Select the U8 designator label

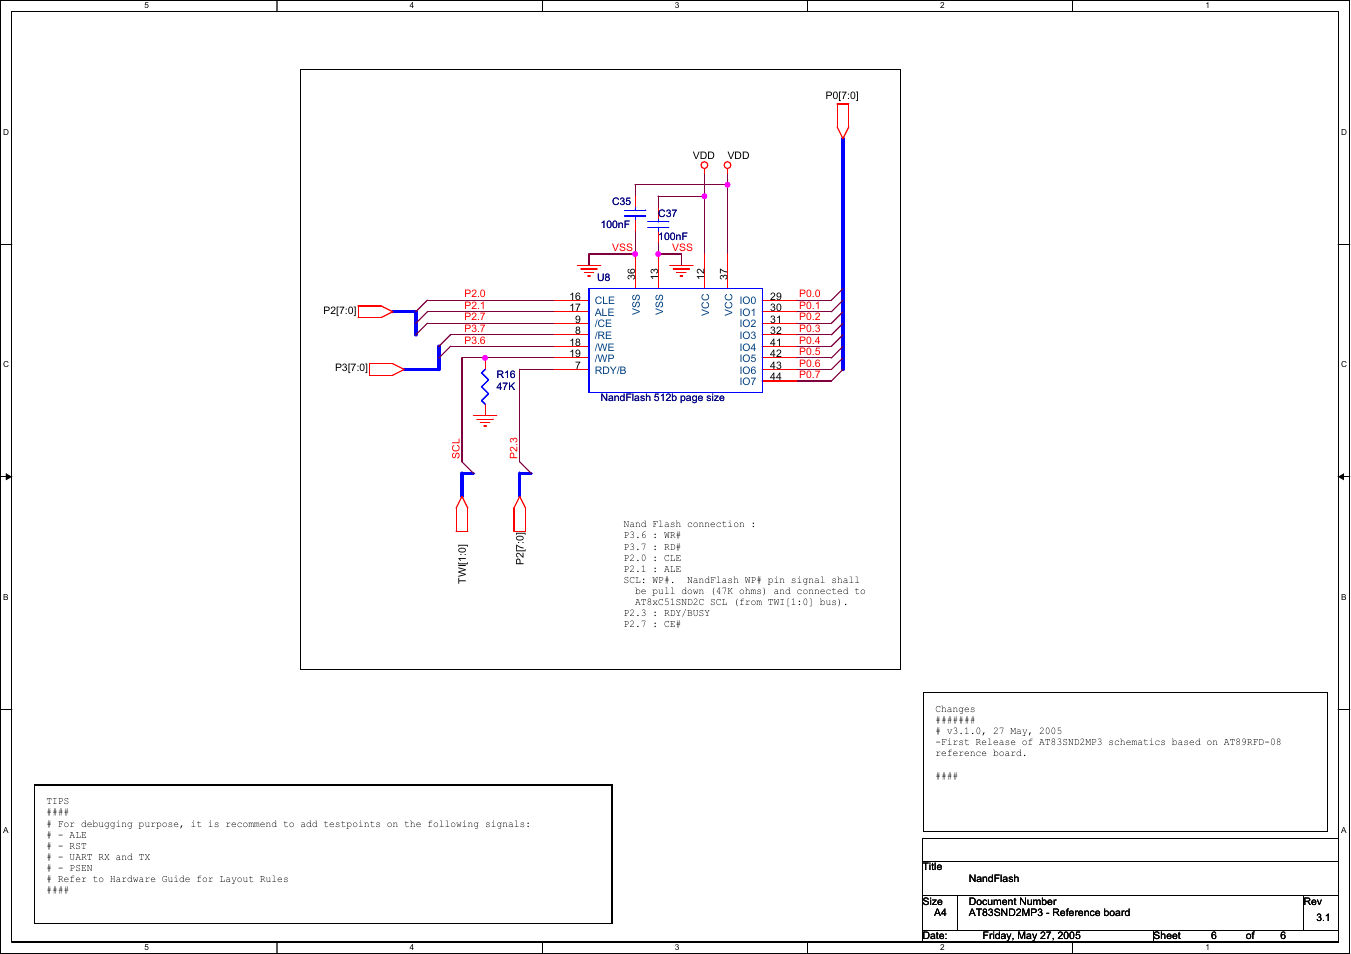click(603, 277)
